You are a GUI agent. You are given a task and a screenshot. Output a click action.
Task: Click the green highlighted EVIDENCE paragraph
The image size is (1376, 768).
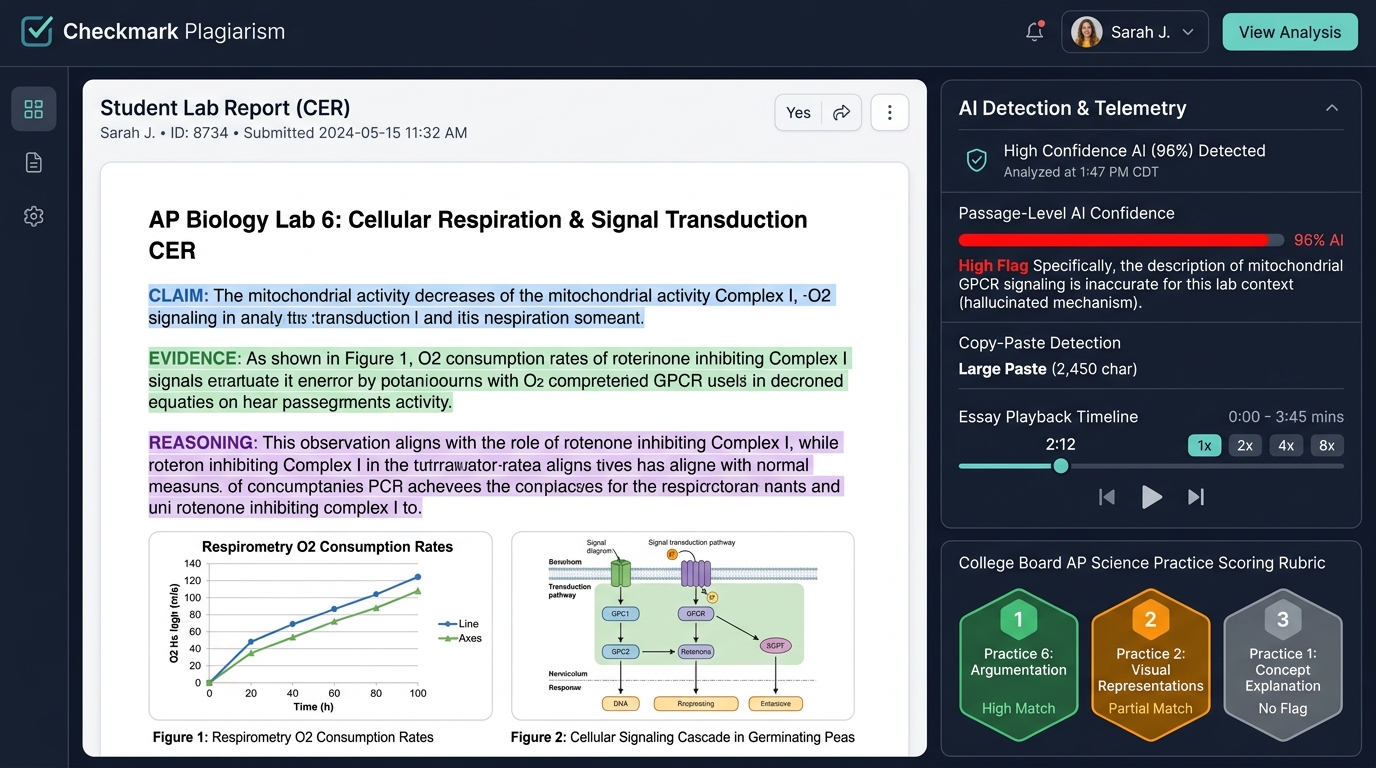(500, 381)
